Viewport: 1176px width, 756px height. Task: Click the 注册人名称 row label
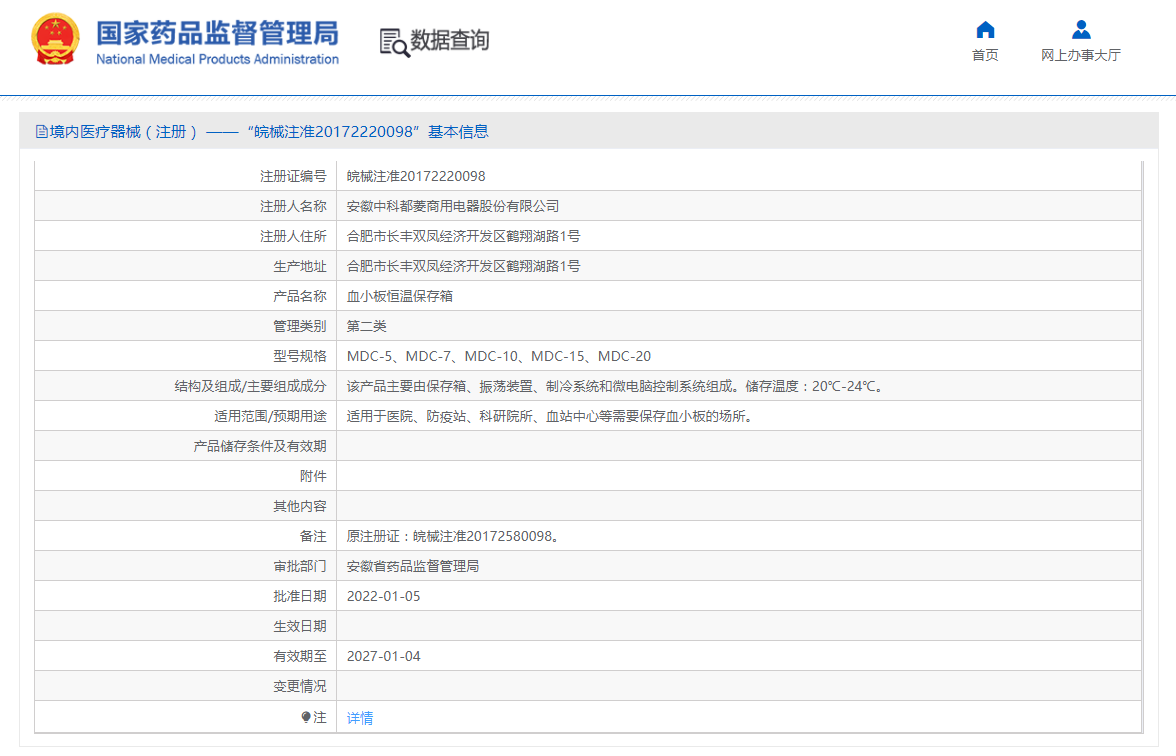pyautogui.click(x=293, y=206)
